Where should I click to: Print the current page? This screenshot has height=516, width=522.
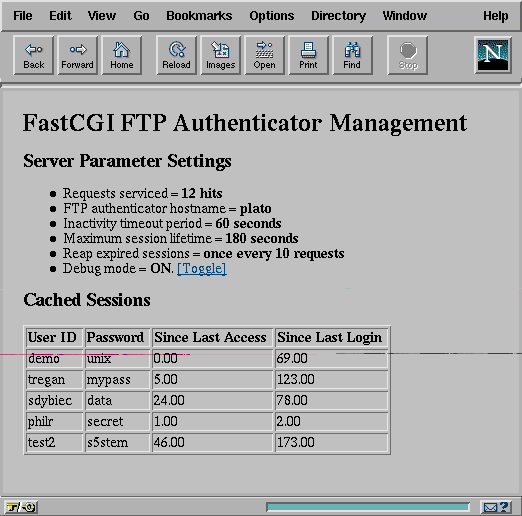308,55
